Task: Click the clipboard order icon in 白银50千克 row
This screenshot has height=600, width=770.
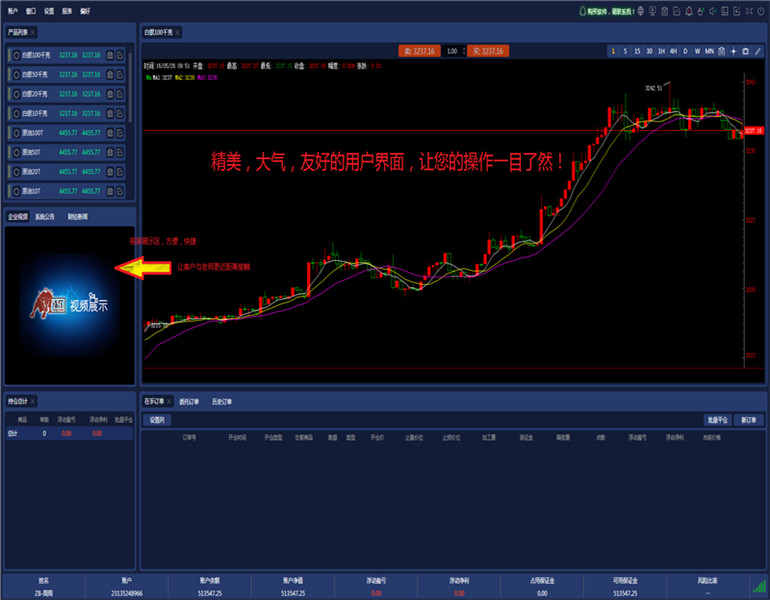Action: 110,75
